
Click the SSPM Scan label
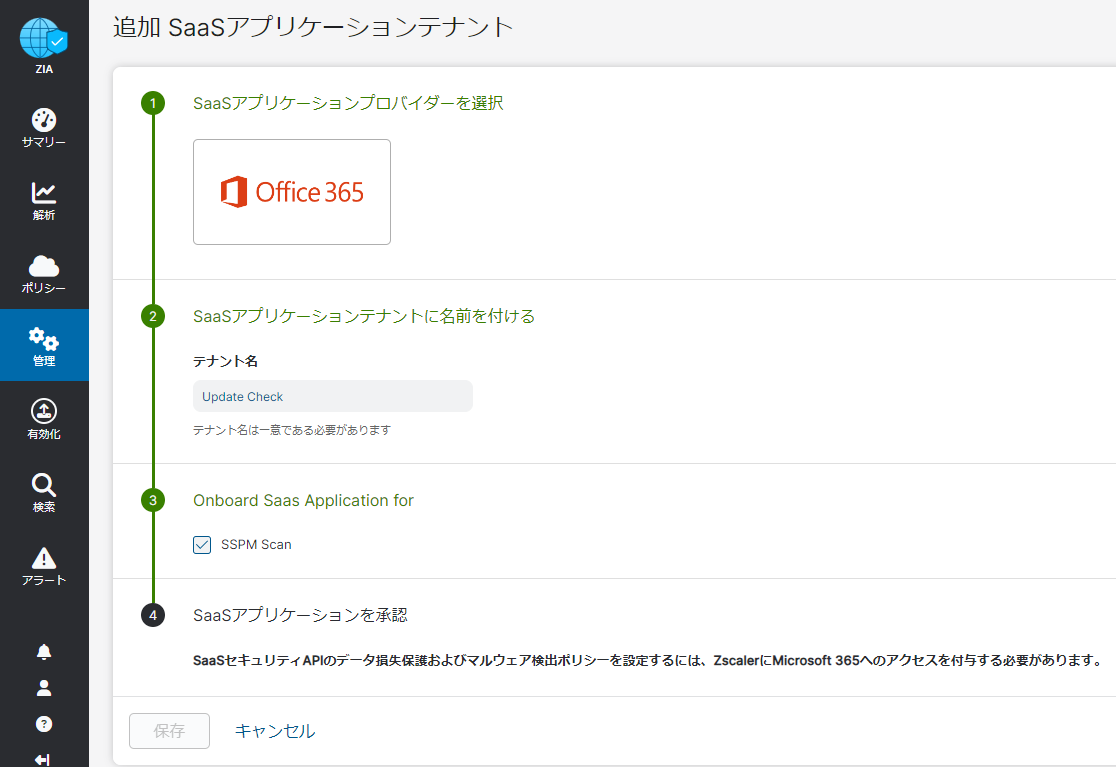point(256,544)
